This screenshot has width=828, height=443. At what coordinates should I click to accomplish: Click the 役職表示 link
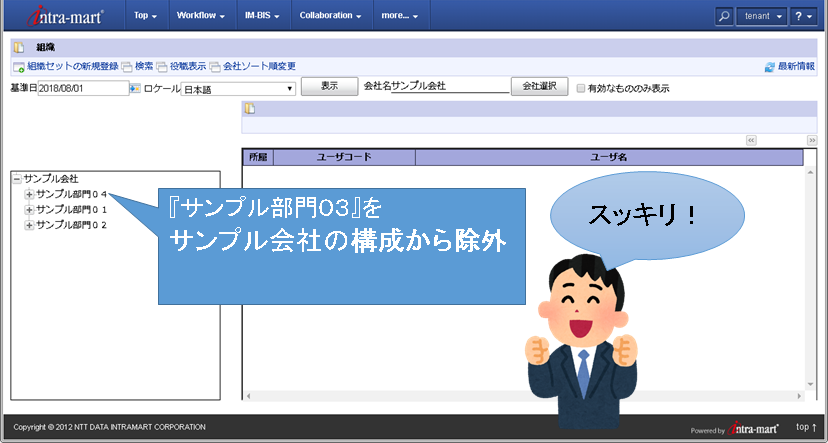coord(188,67)
